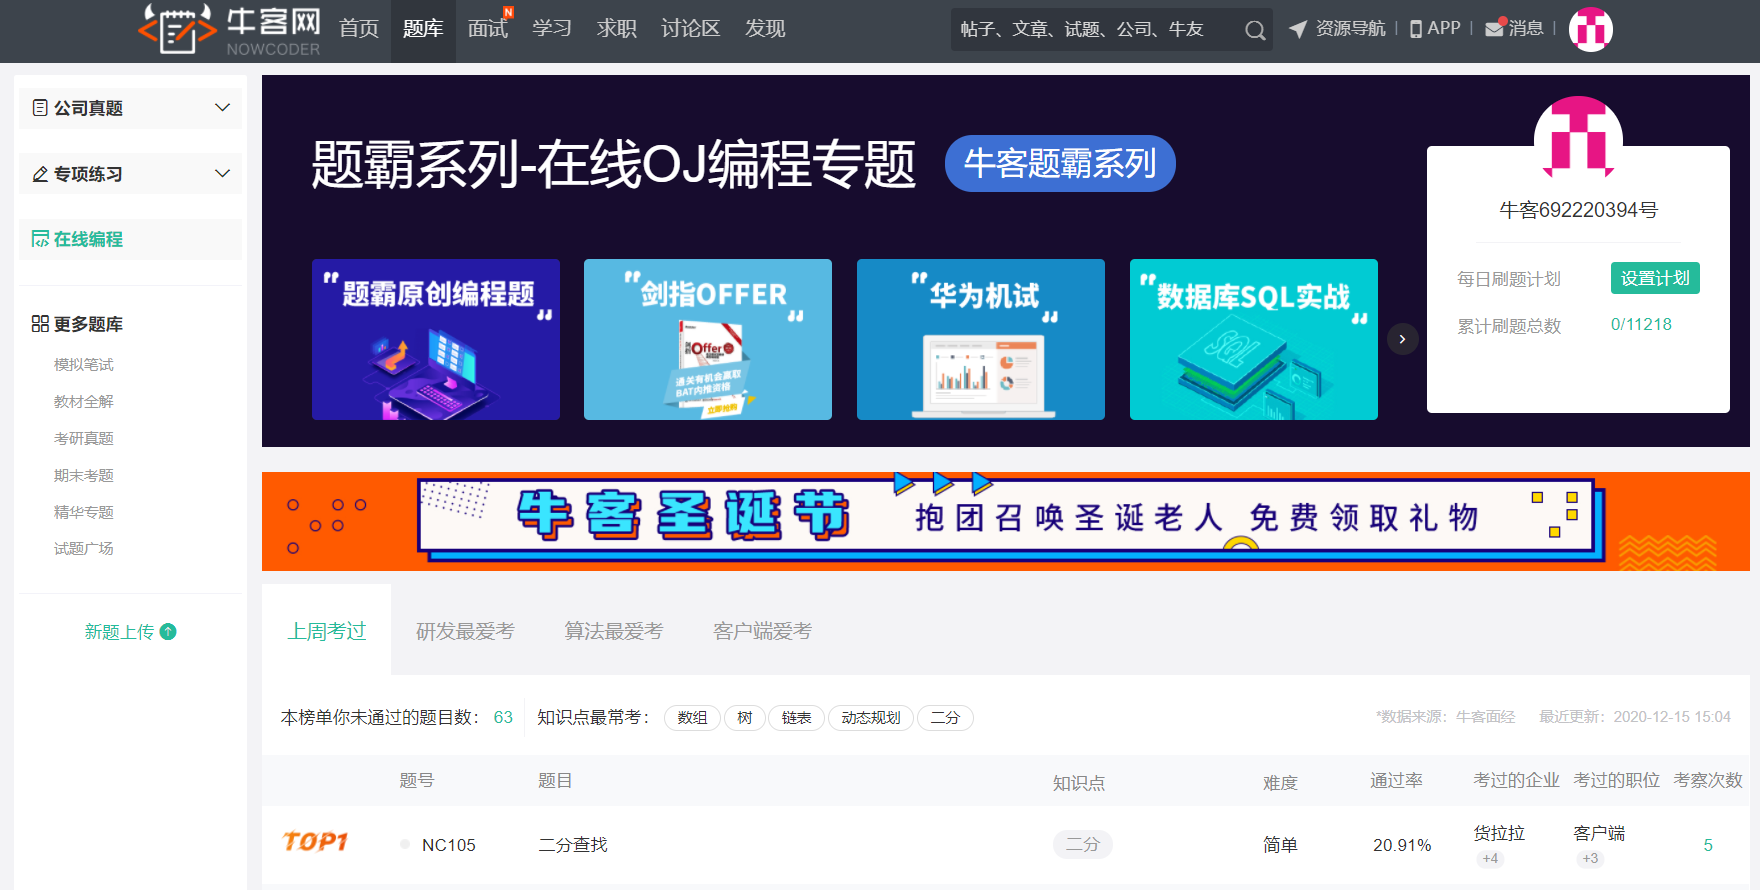Filter by the 树 tag

click(x=745, y=718)
